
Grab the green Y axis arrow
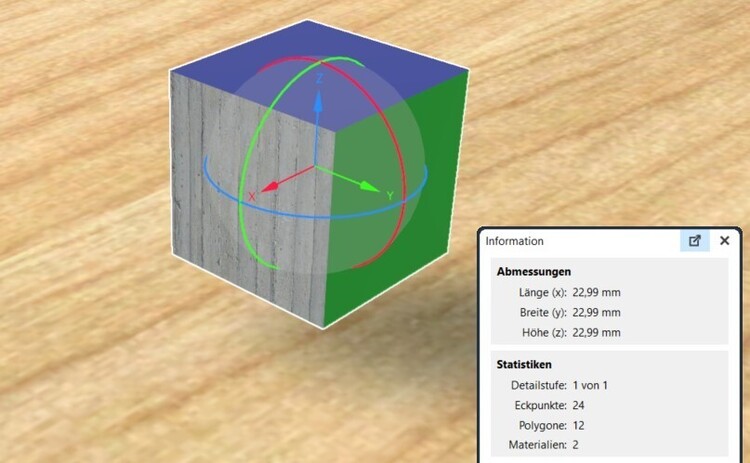pyautogui.click(x=370, y=186)
